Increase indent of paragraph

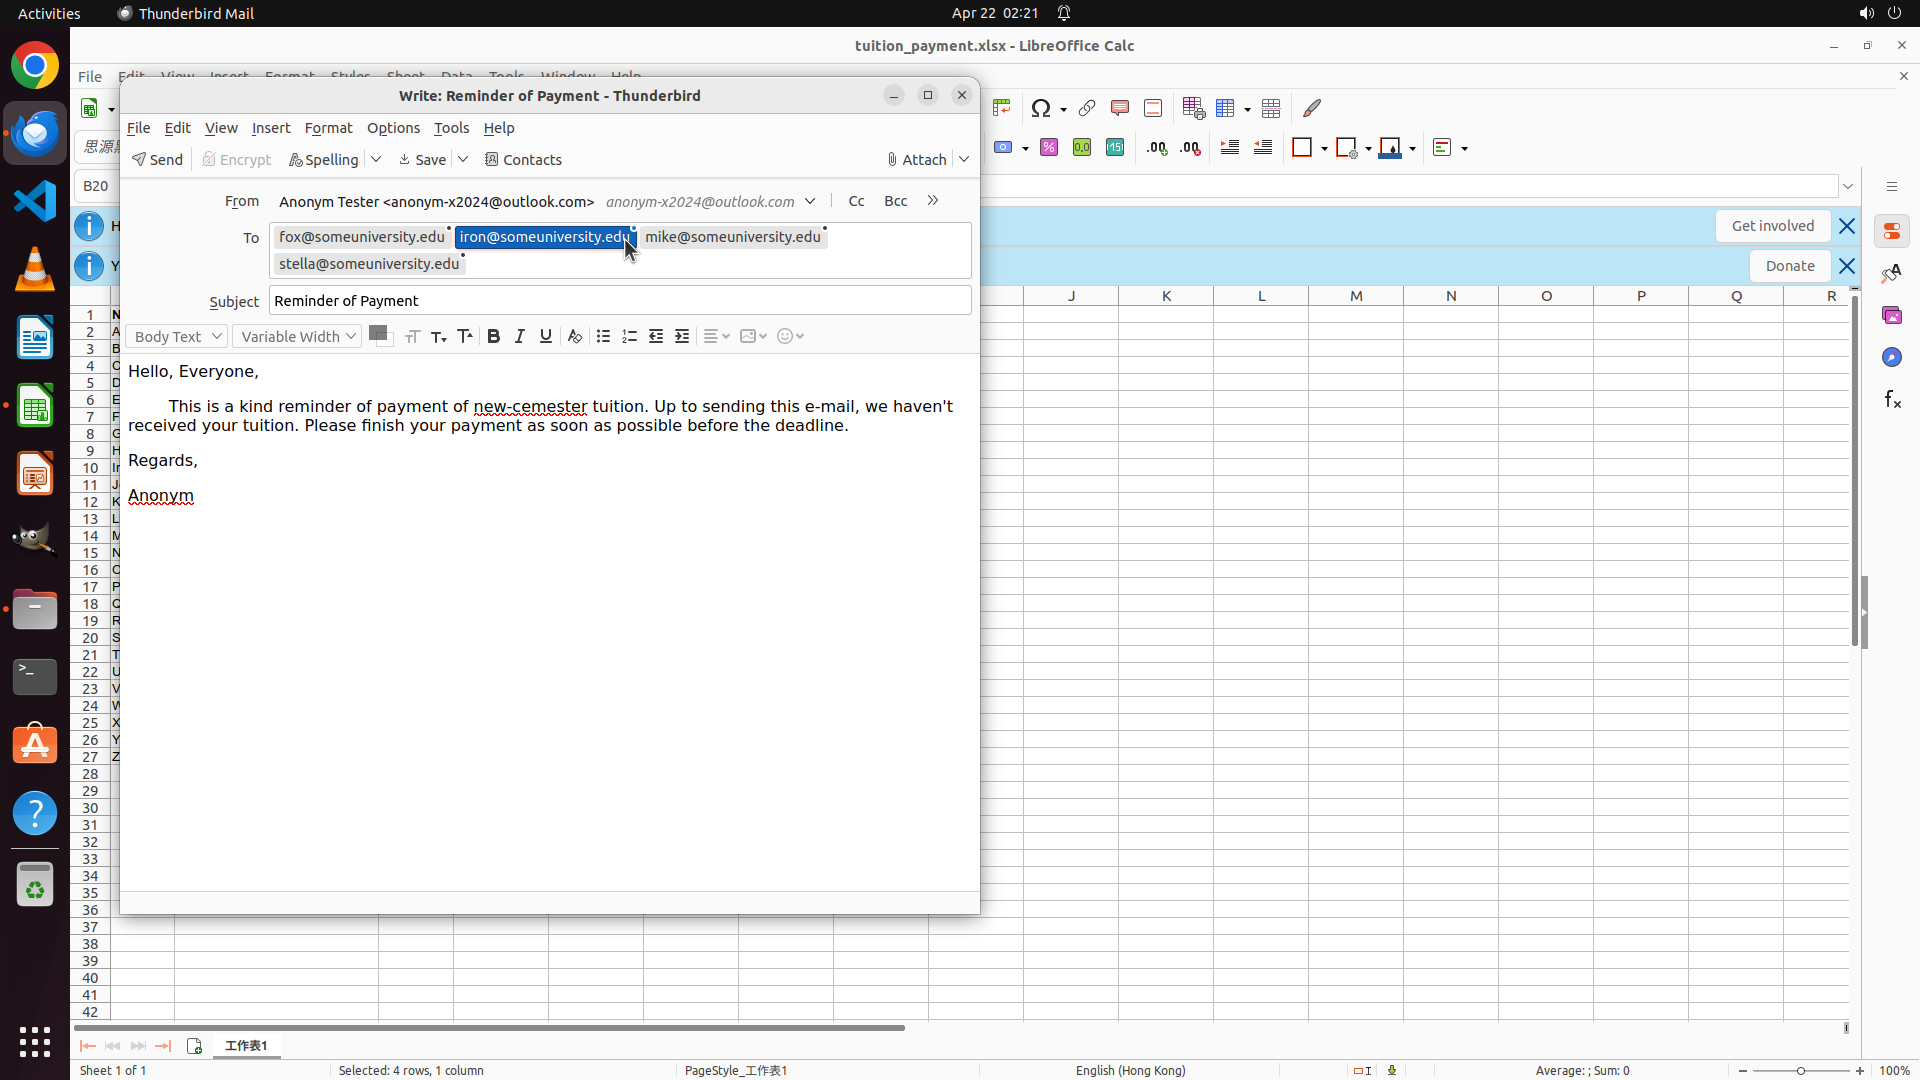click(682, 337)
